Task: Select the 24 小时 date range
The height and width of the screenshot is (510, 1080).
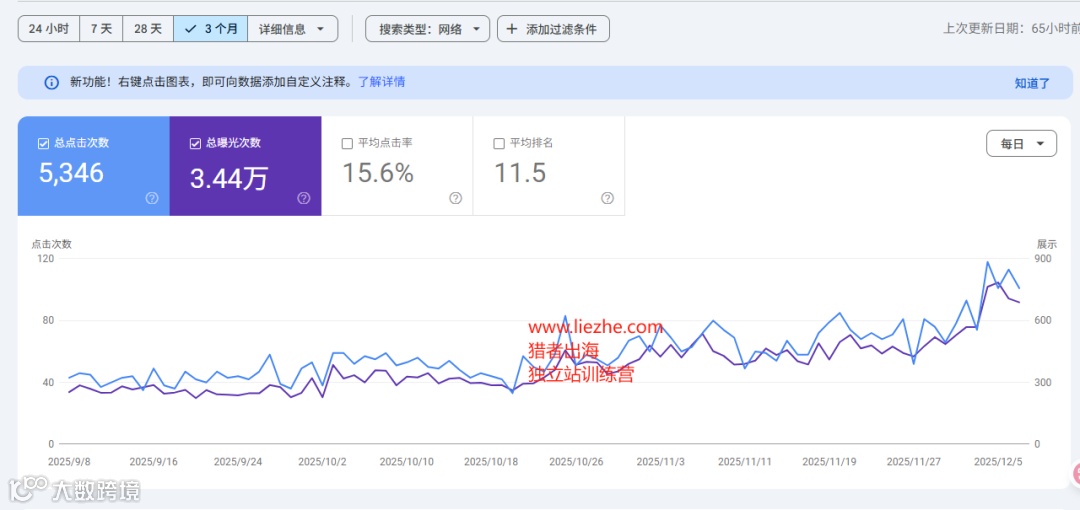Action: tap(49, 30)
